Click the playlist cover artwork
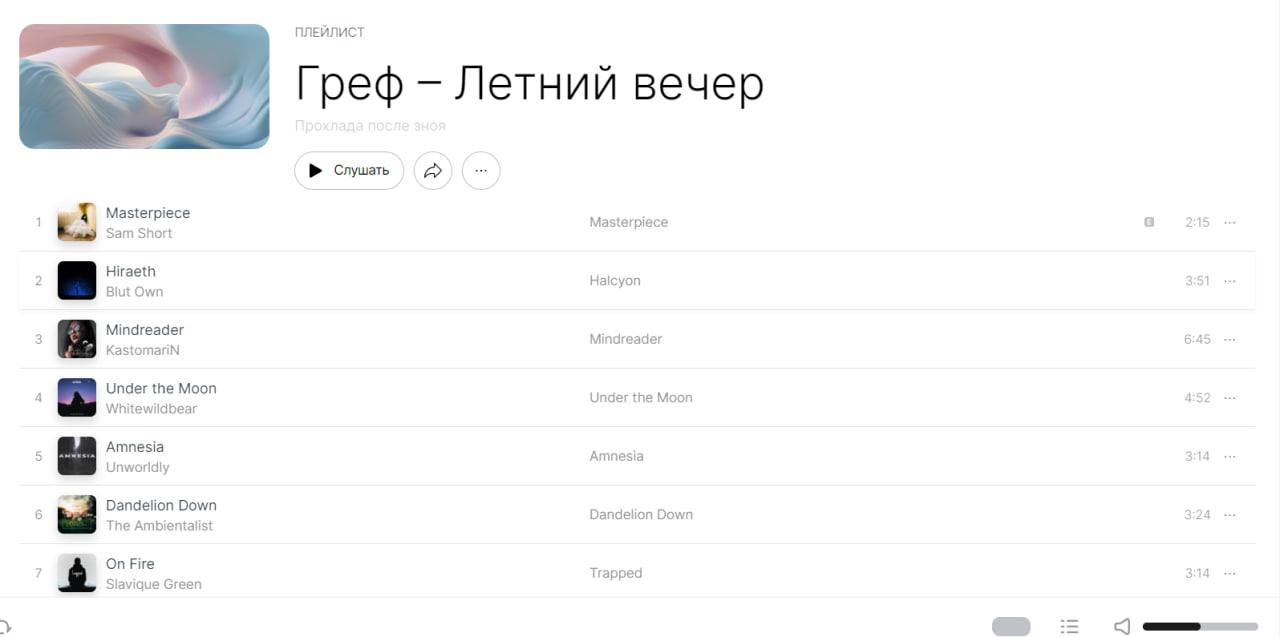 144,87
